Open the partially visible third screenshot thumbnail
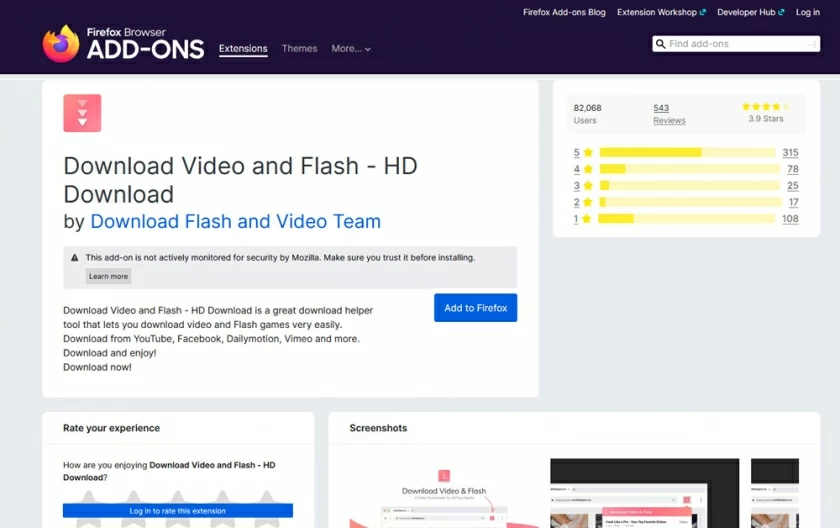Viewport: 840px width, 528px height. pyautogui.click(x=775, y=493)
